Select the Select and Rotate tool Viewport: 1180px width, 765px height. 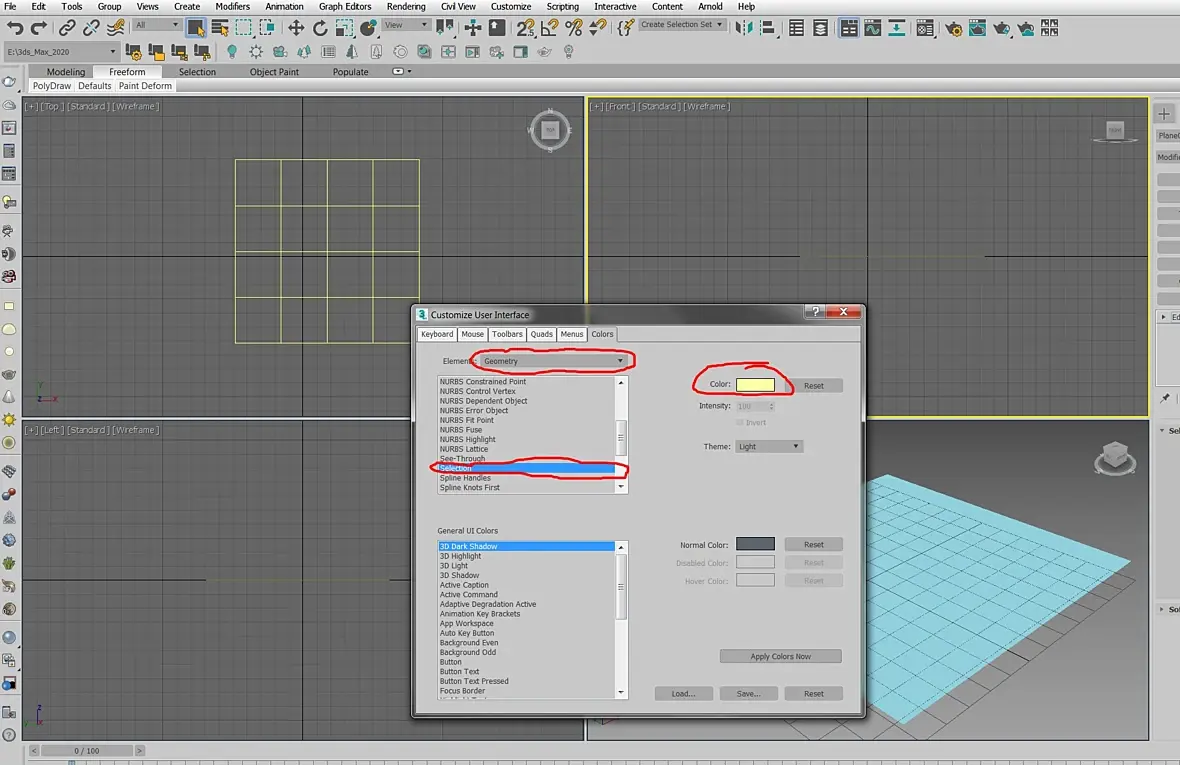click(x=320, y=28)
